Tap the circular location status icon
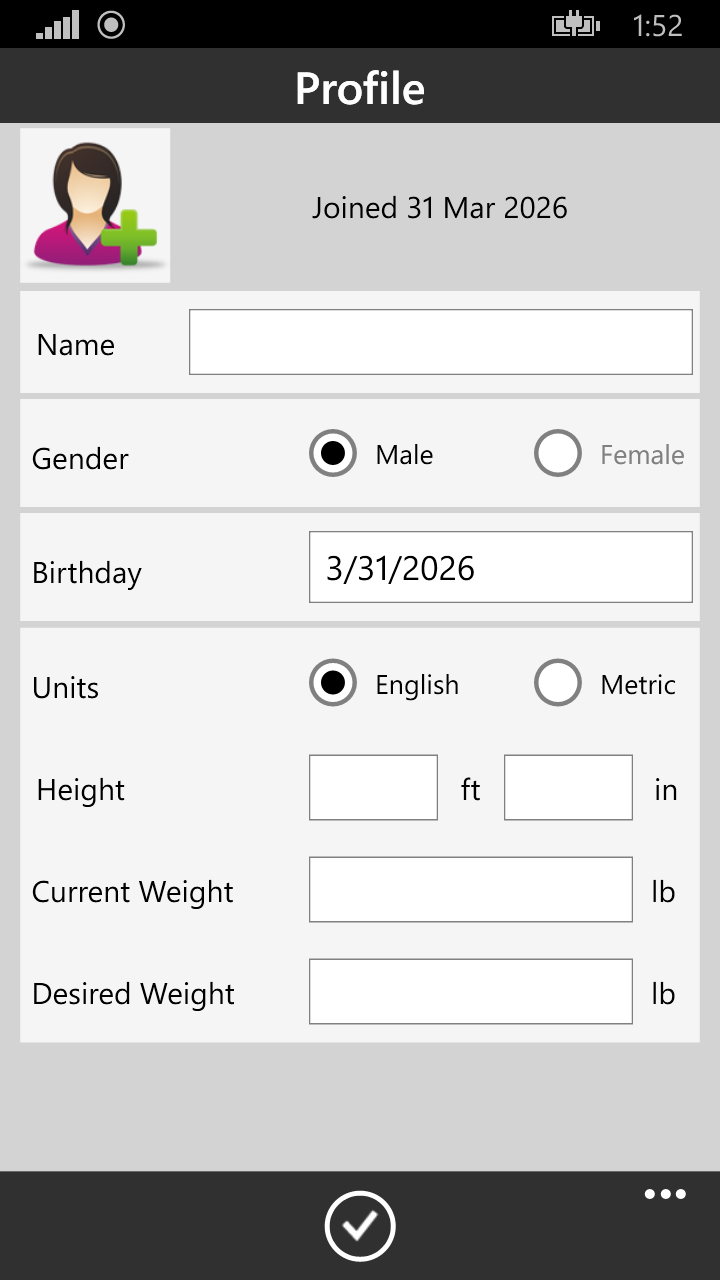 [x=111, y=24]
